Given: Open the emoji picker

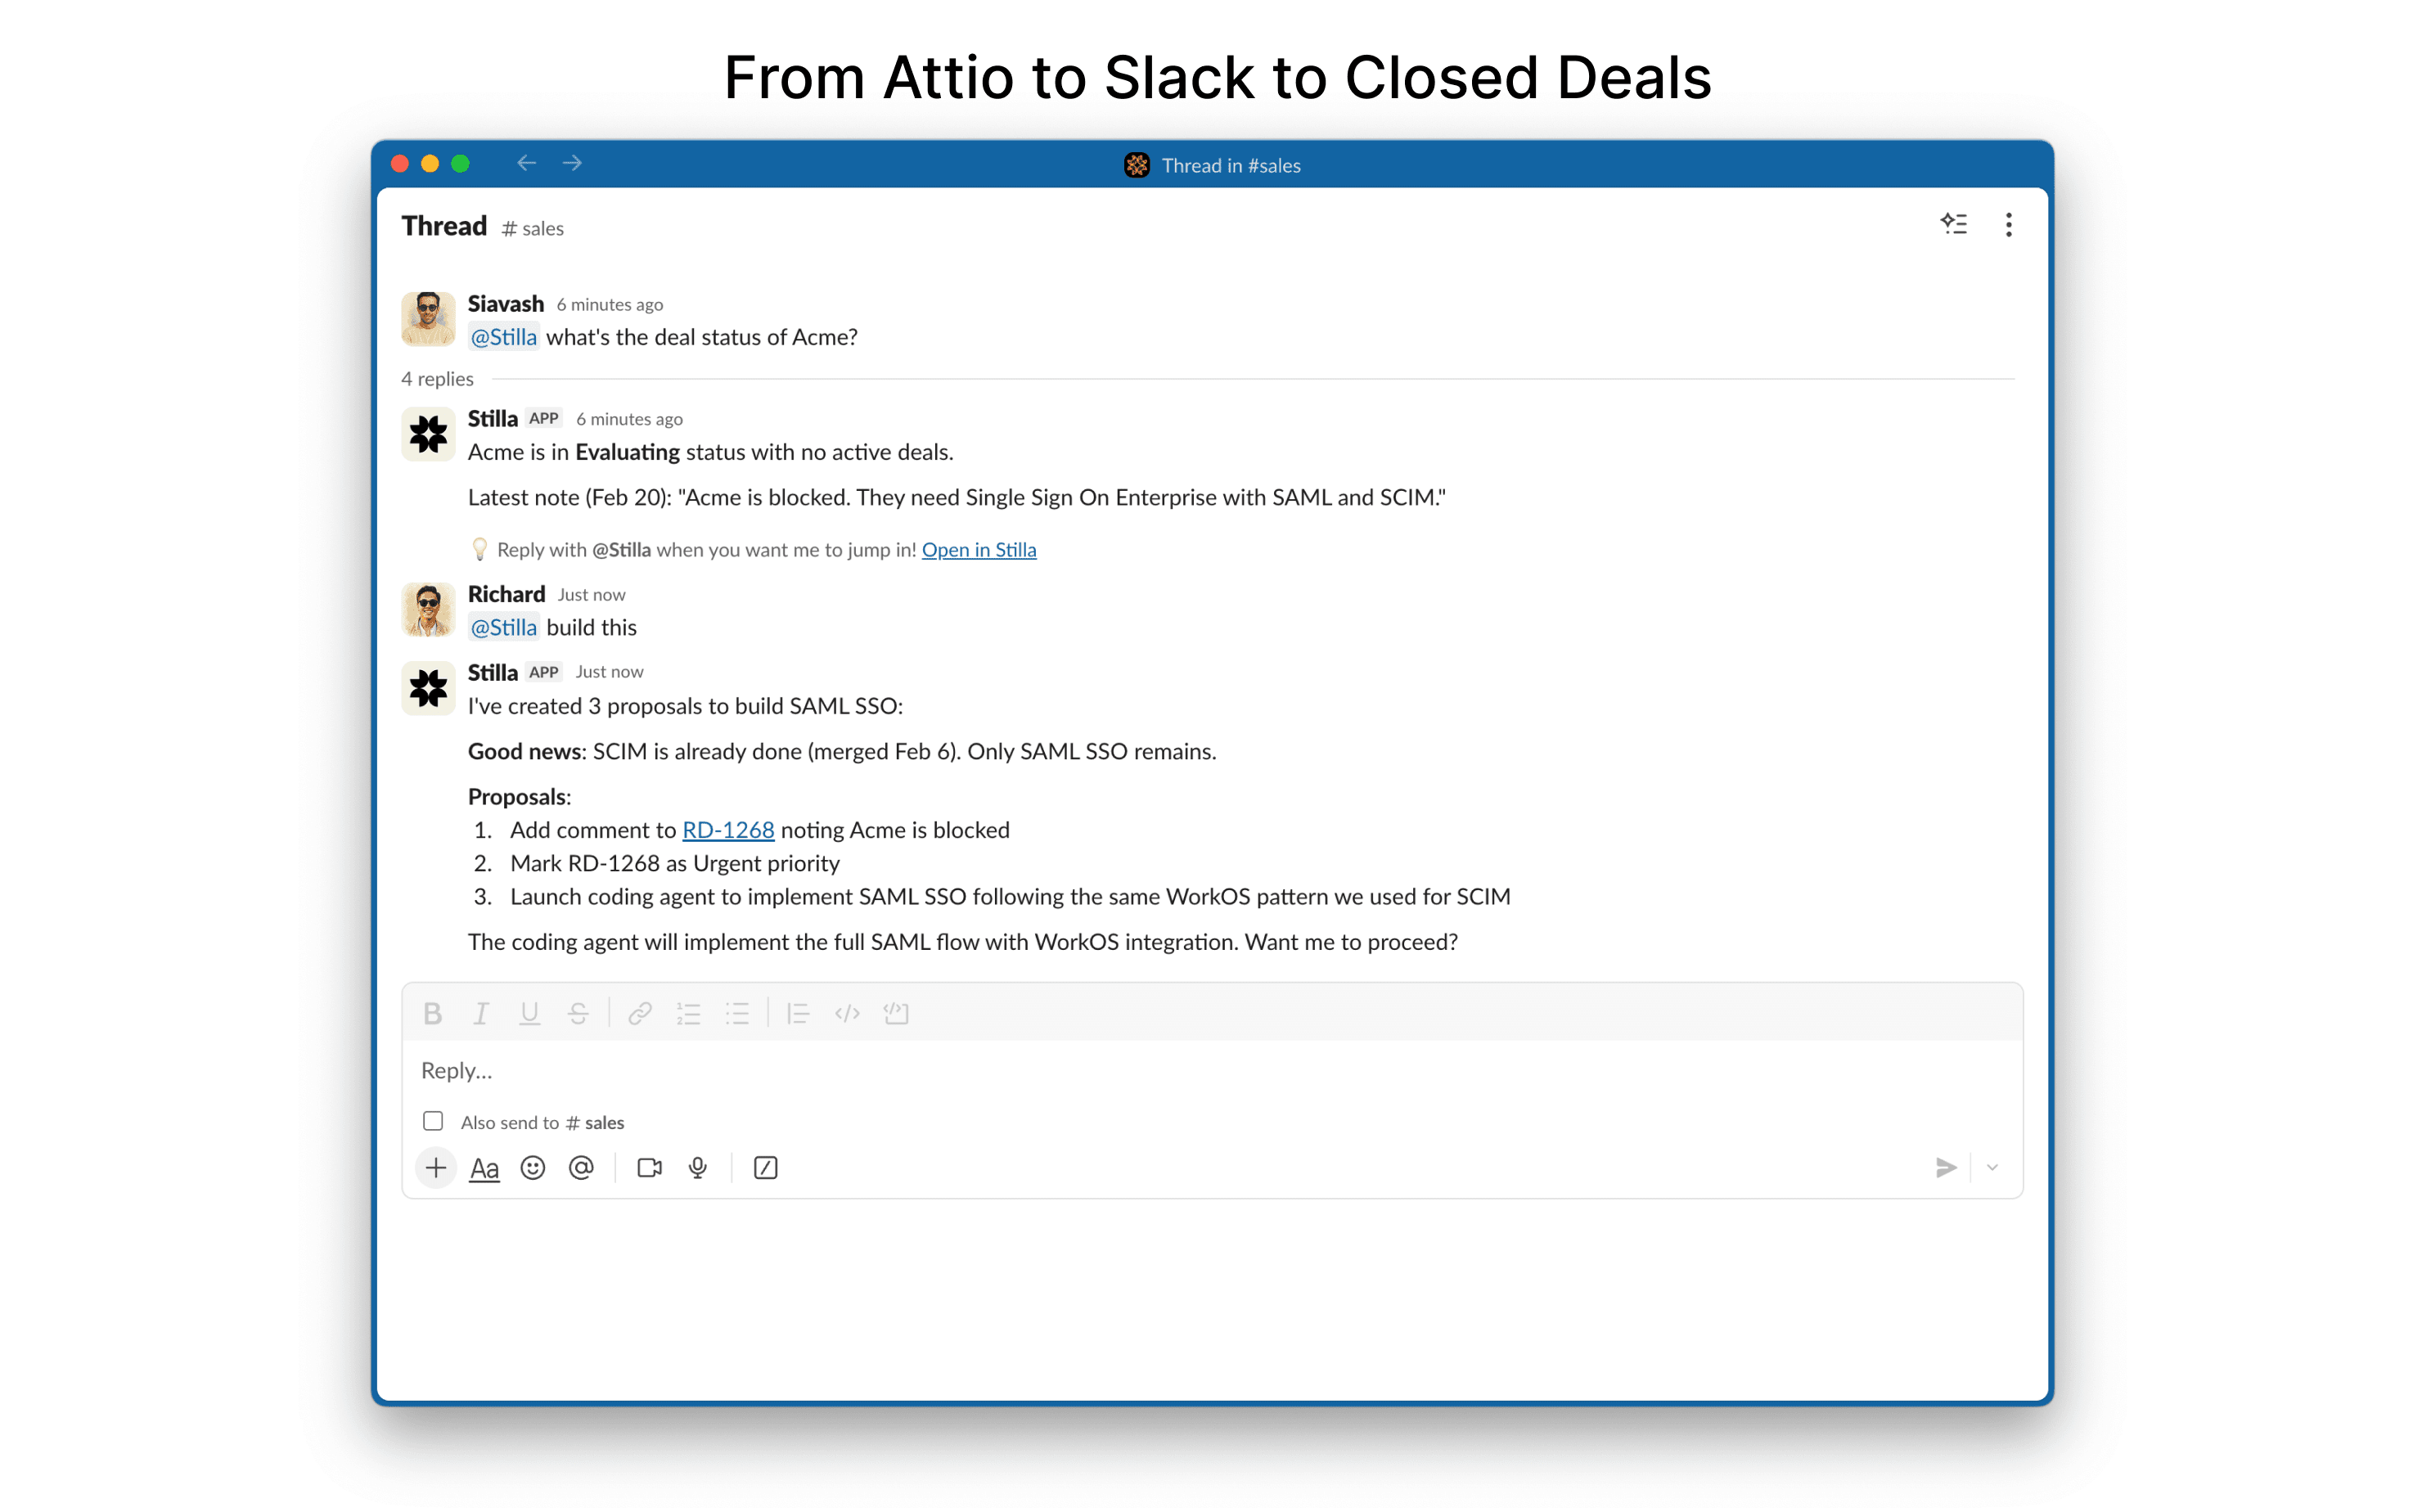Looking at the screenshot, I should click(x=533, y=1167).
